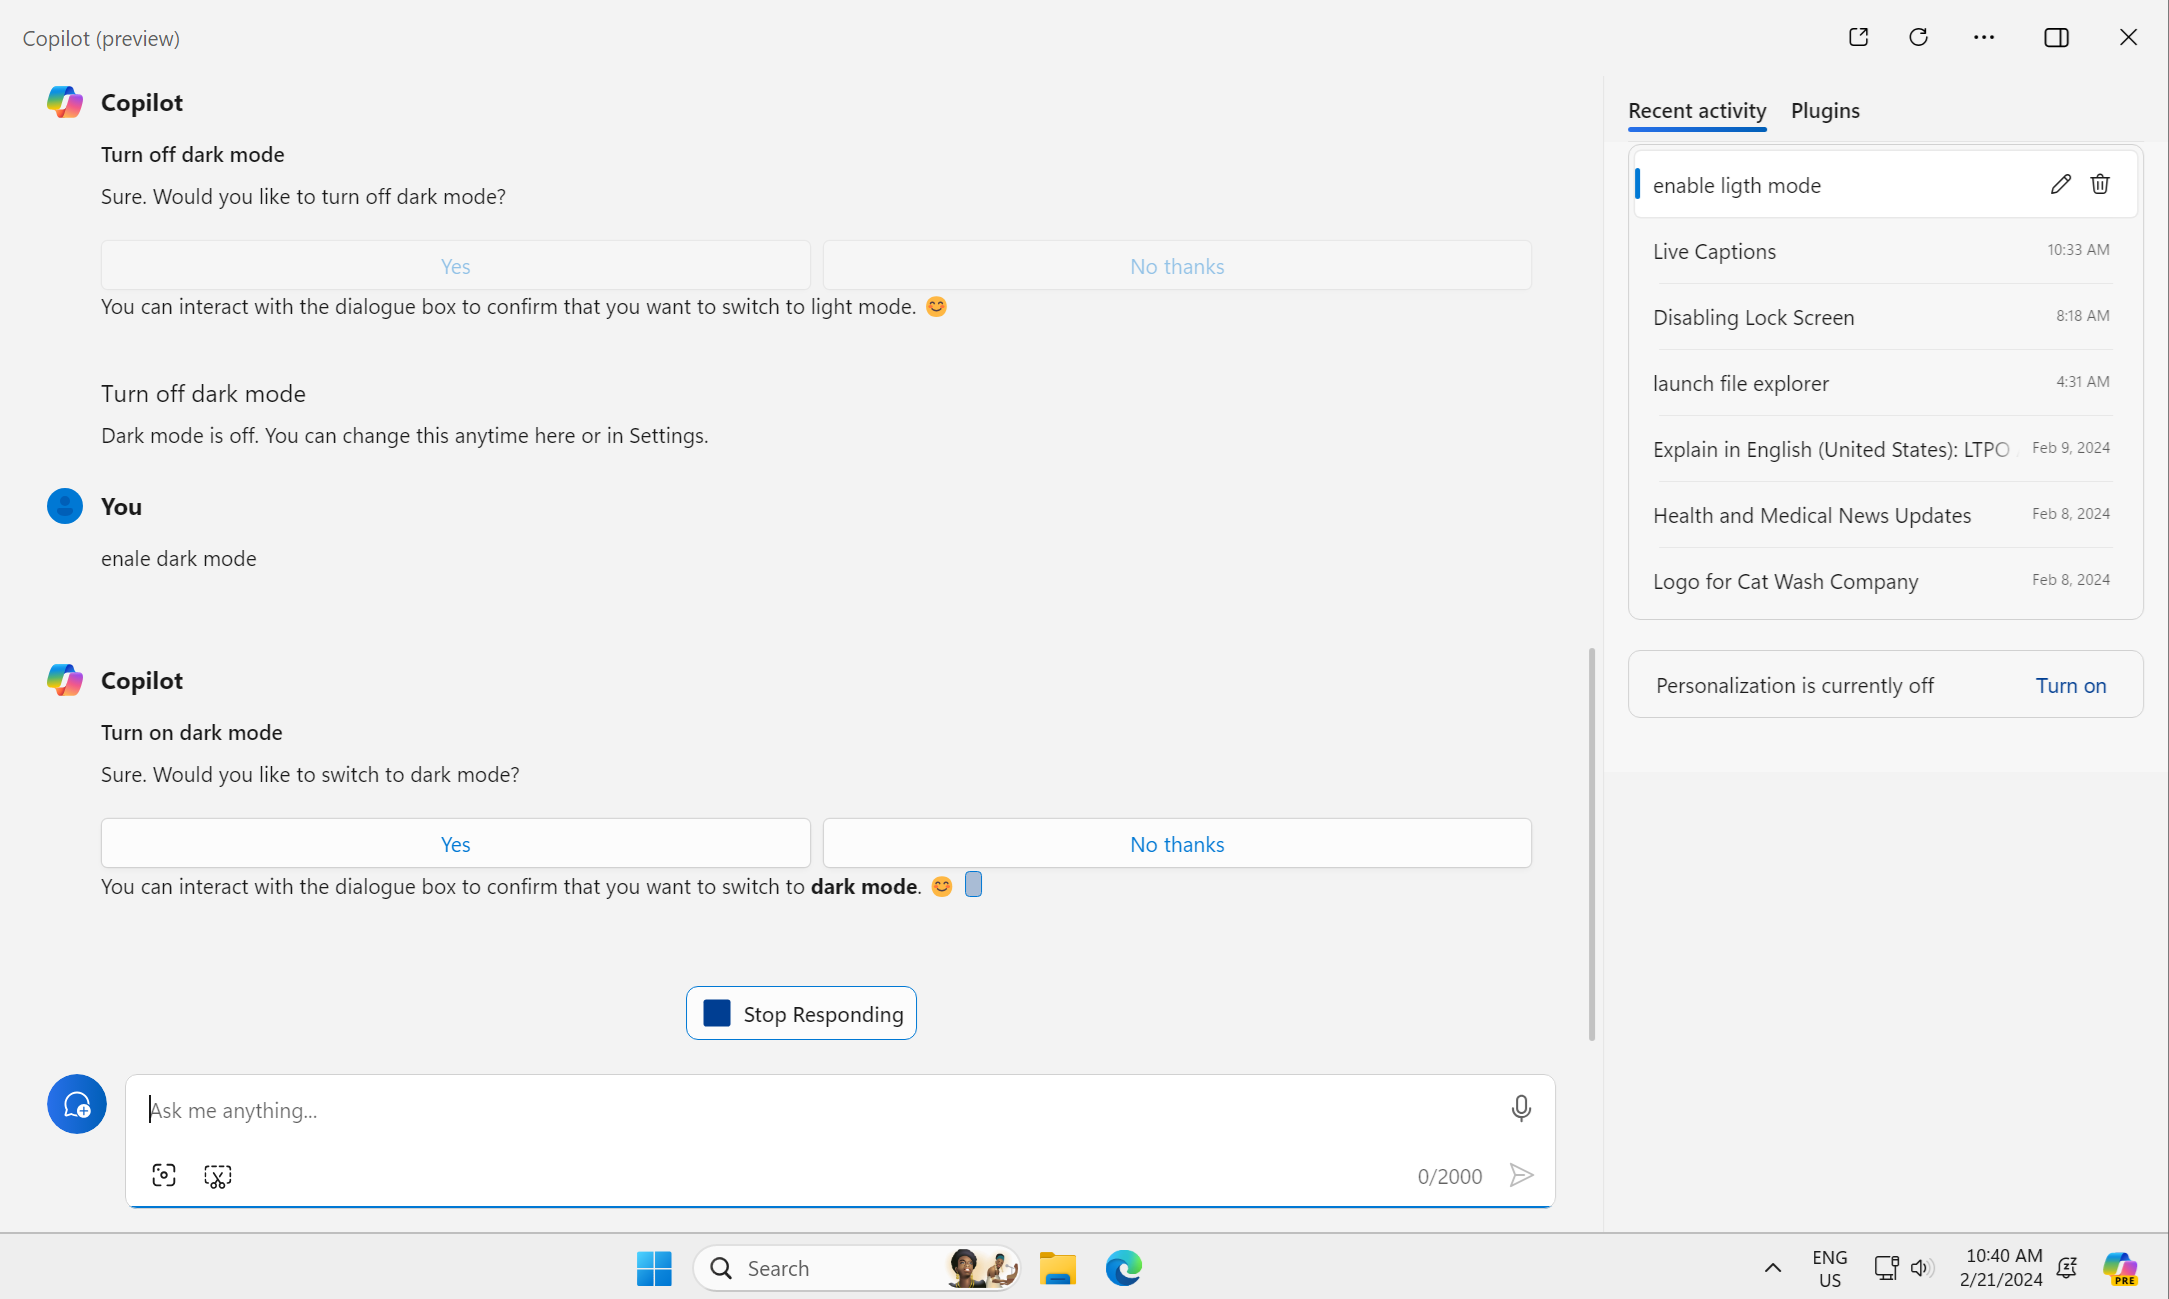Click the screenshot capture icon

(x=165, y=1175)
